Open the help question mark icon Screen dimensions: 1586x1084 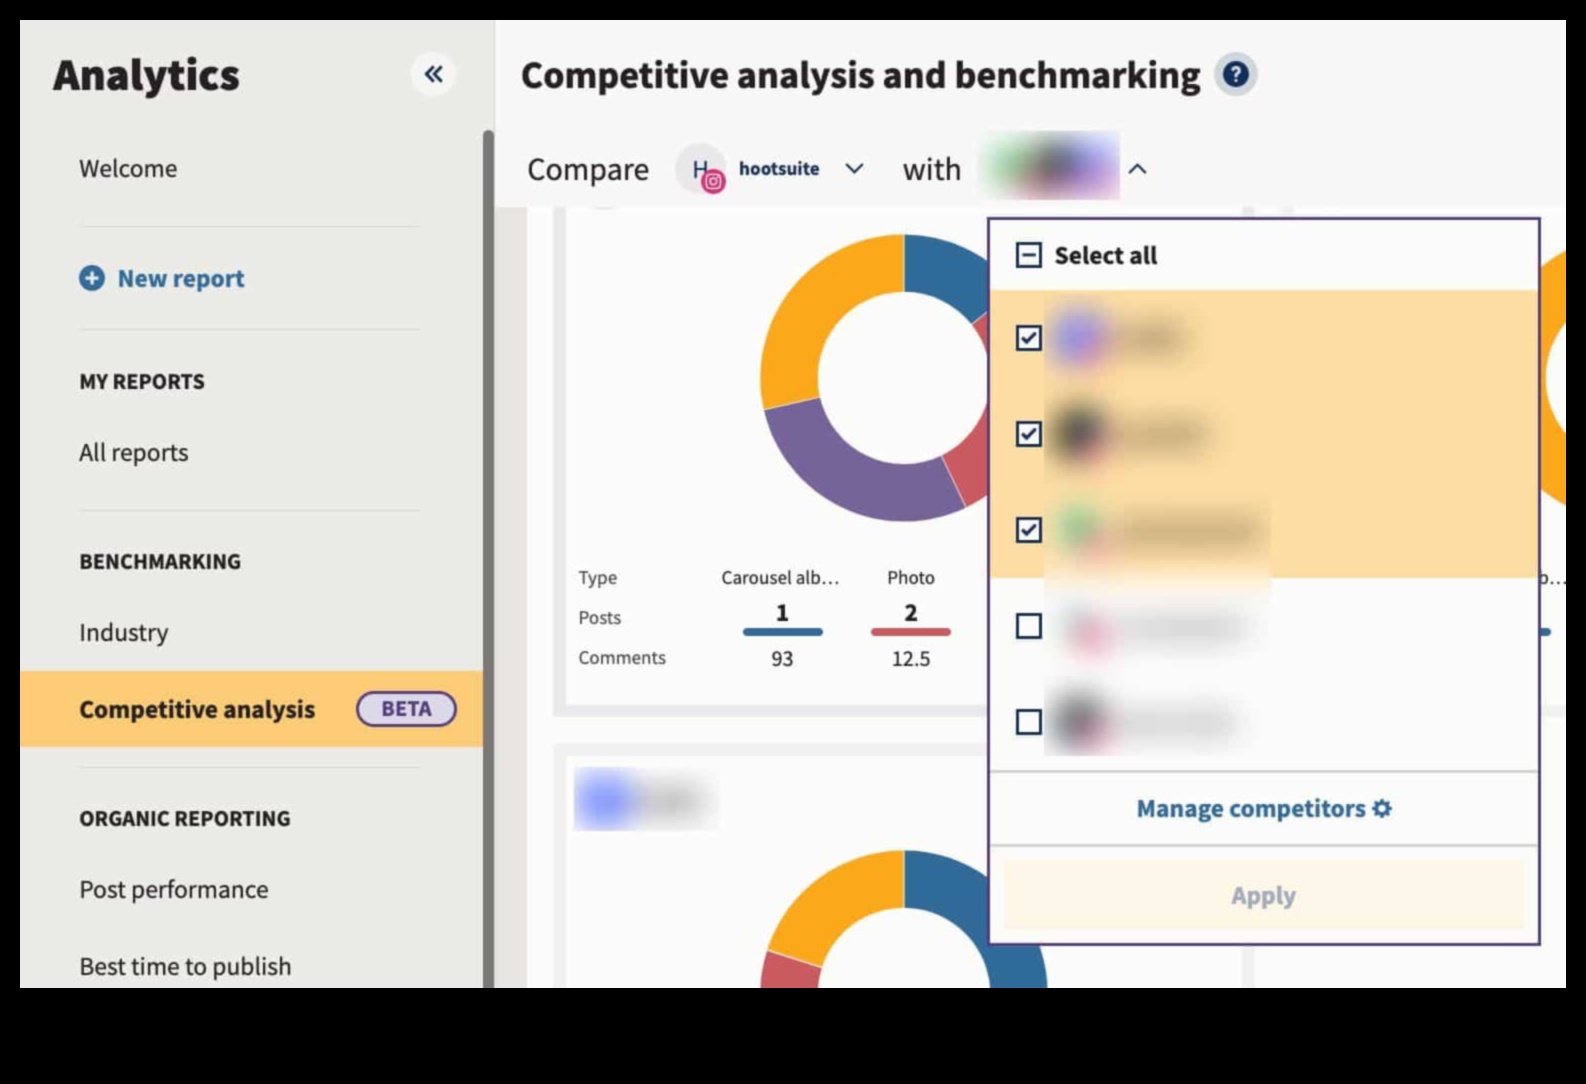point(1236,75)
